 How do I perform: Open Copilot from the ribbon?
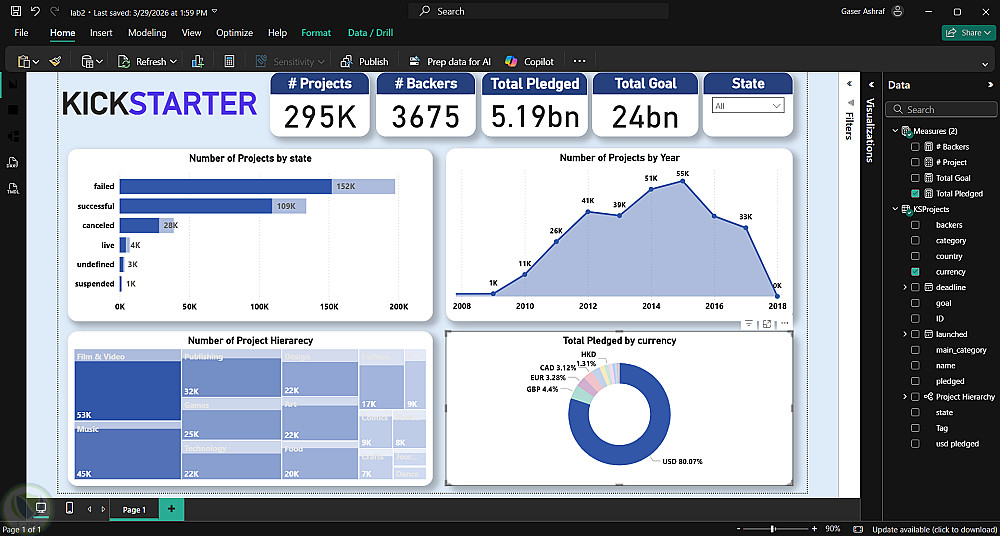point(529,61)
